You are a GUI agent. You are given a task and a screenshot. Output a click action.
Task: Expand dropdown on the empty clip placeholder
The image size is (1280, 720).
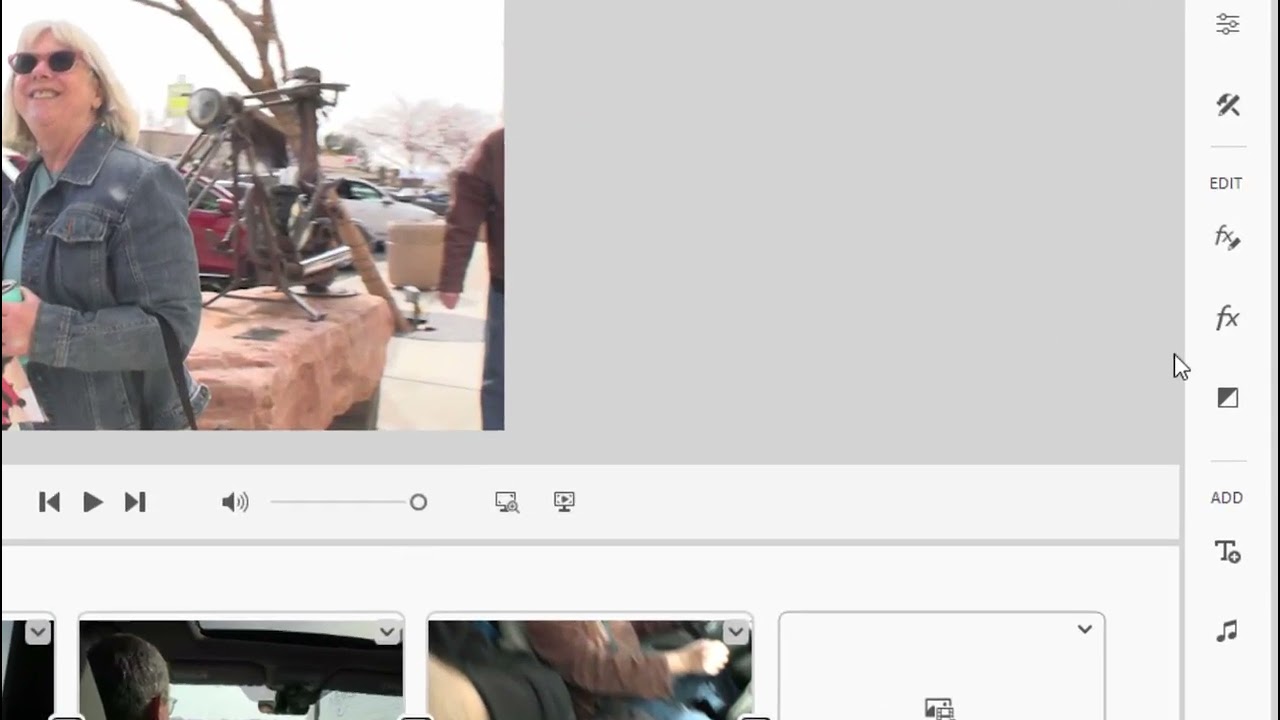coord(1085,629)
